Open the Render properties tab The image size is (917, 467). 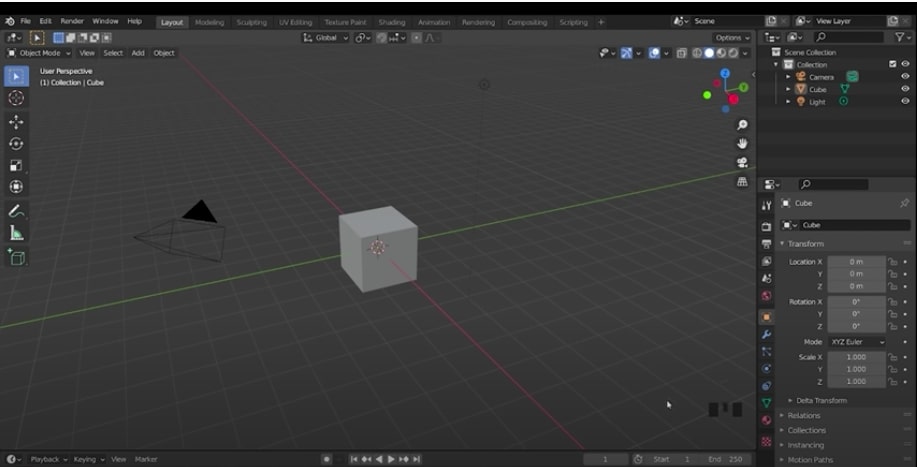click(x=767, y=227)
